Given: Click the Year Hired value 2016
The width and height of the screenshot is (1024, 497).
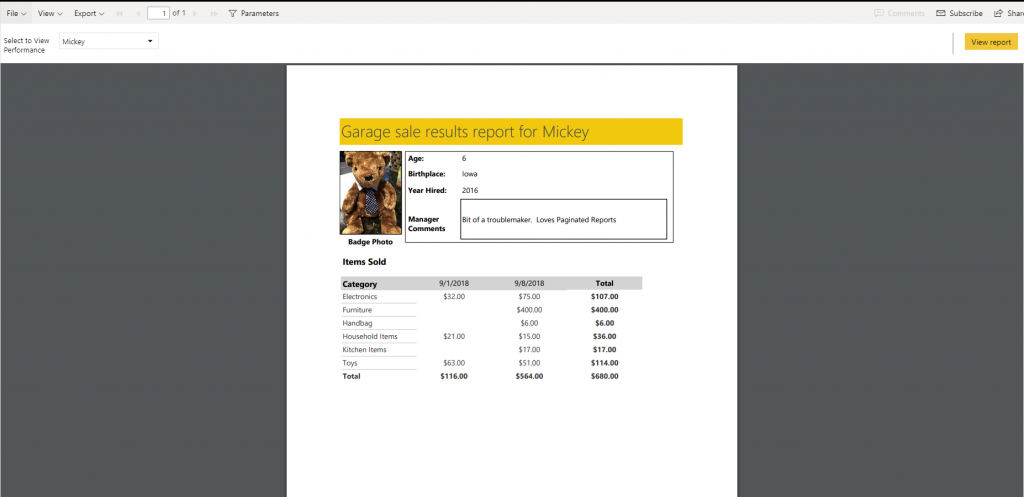Looking at the screenshot, I should [470, 190].
